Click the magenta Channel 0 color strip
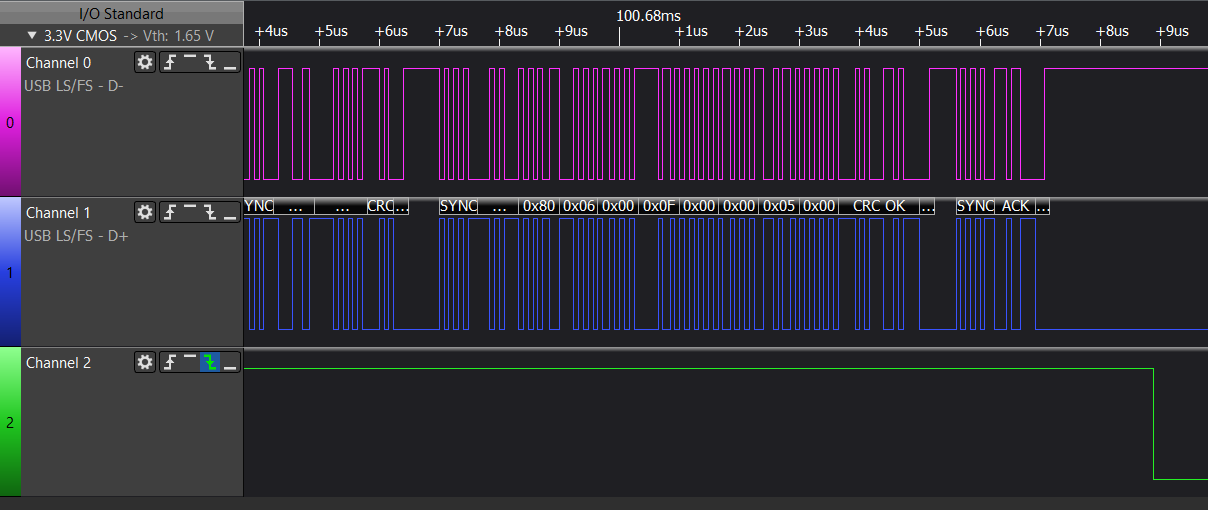The image size is (1208, 510). pos(10,122)
